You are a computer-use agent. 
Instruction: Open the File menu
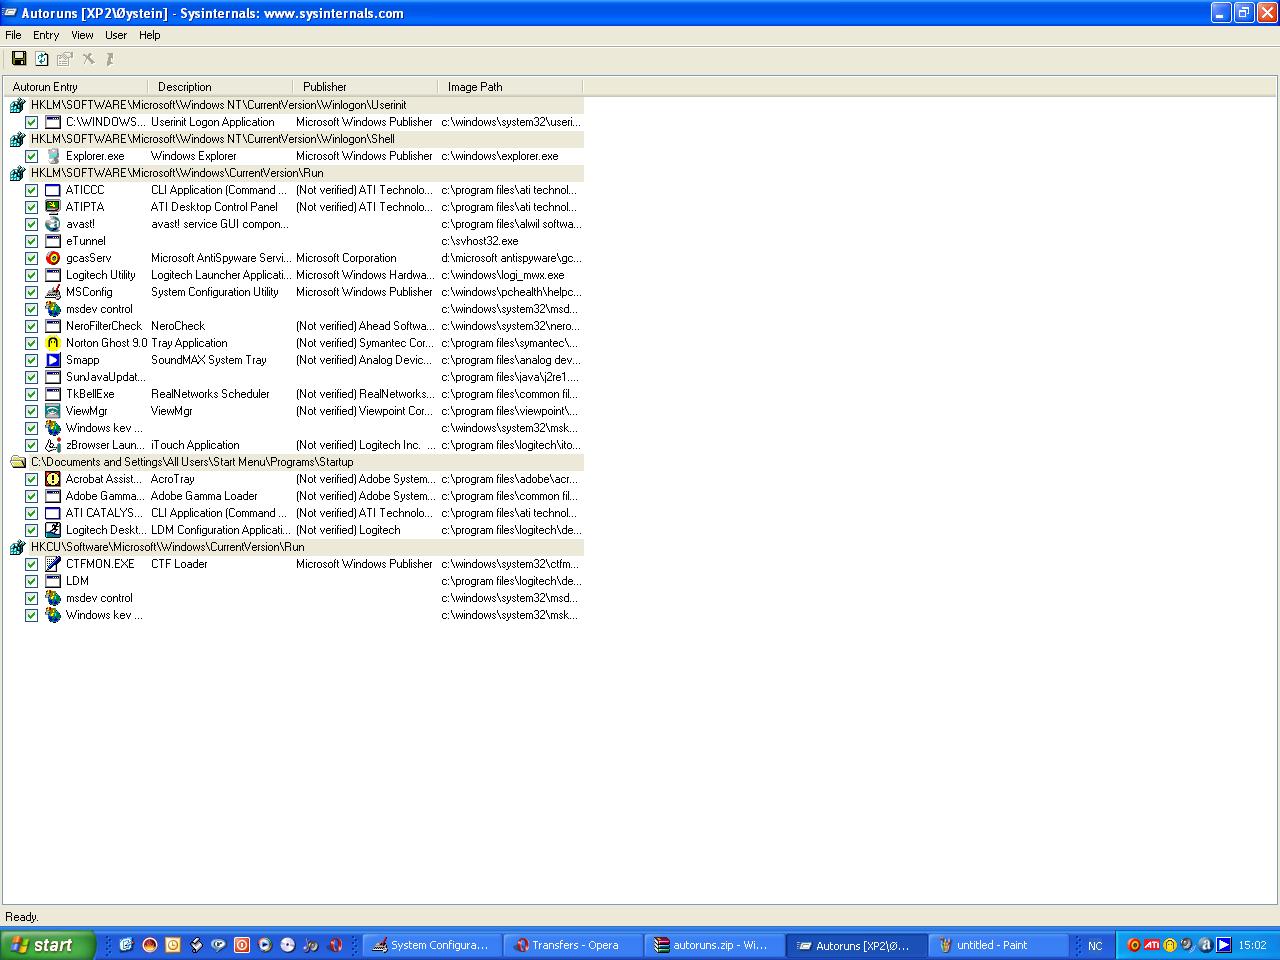[13, 35]
